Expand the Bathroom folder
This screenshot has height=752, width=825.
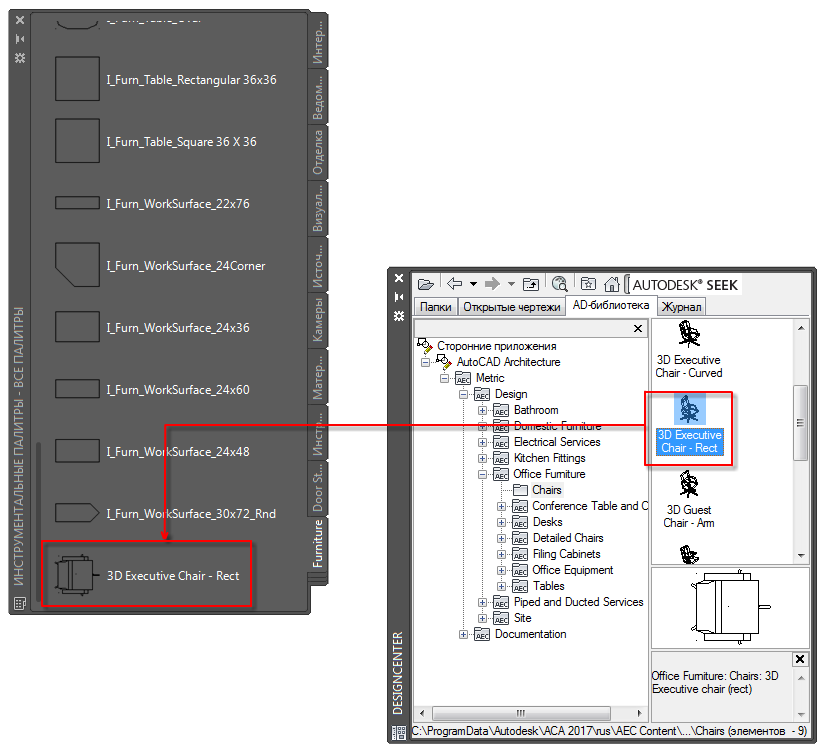coord(482,410)
